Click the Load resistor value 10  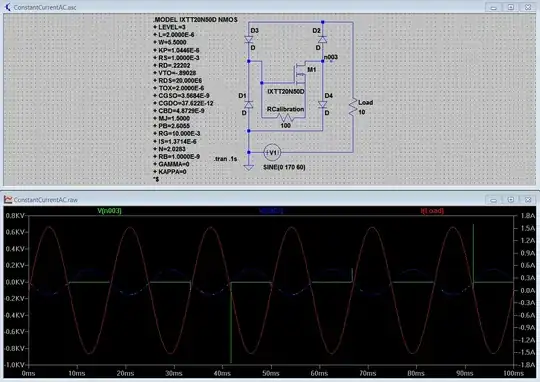pos(362,112)
